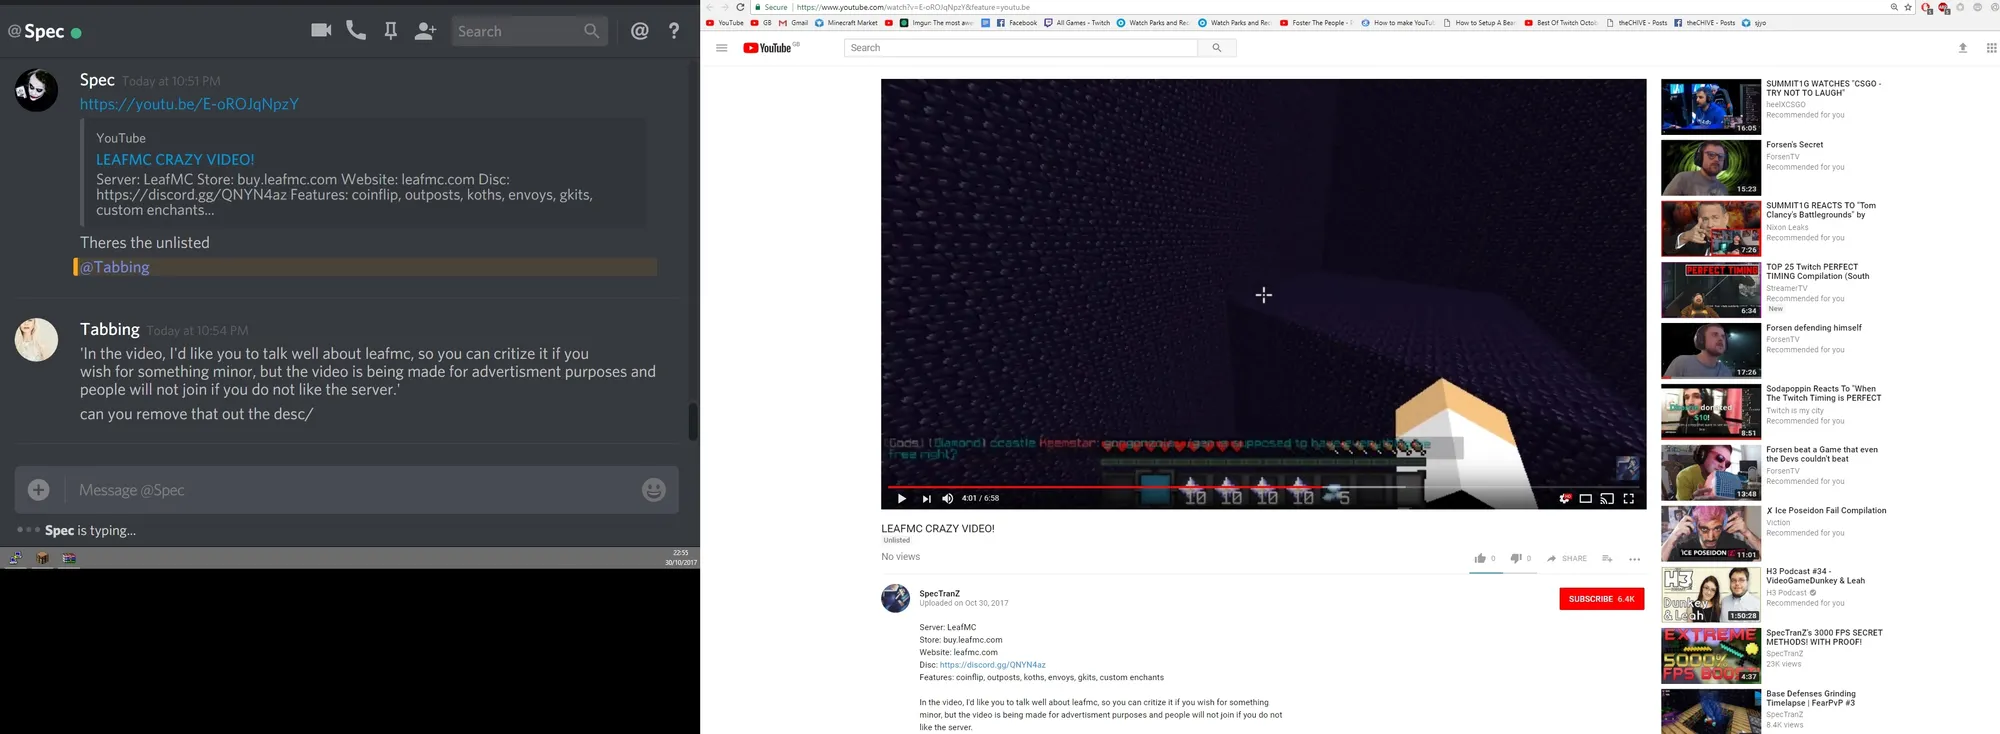Open TOP 25 Twitch PERFECT TIMING video title
This screenshot has width=2000, height=734.
[1817, 271]
